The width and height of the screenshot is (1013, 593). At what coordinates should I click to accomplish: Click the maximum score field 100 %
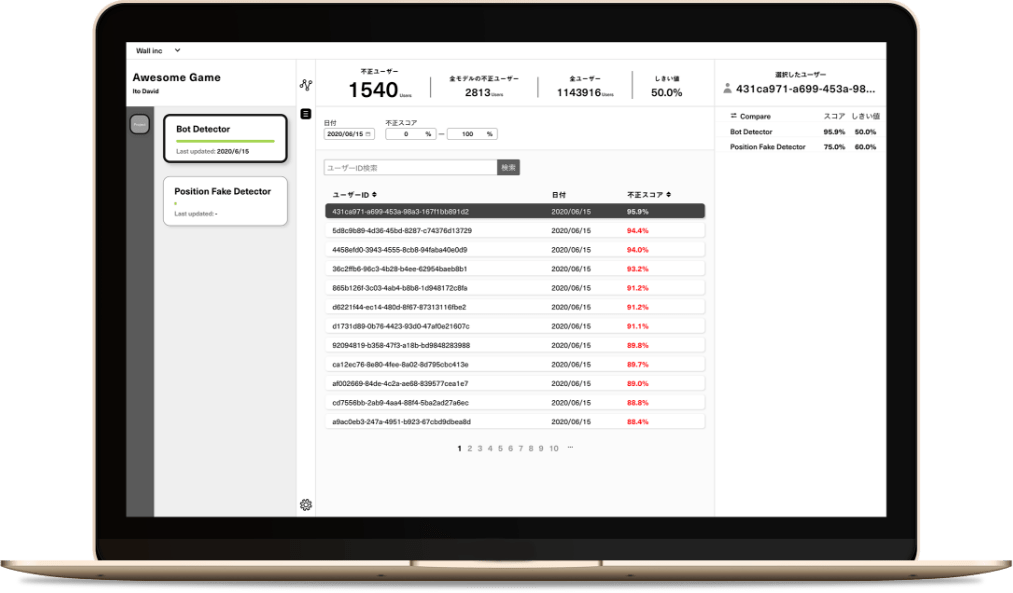472,134
